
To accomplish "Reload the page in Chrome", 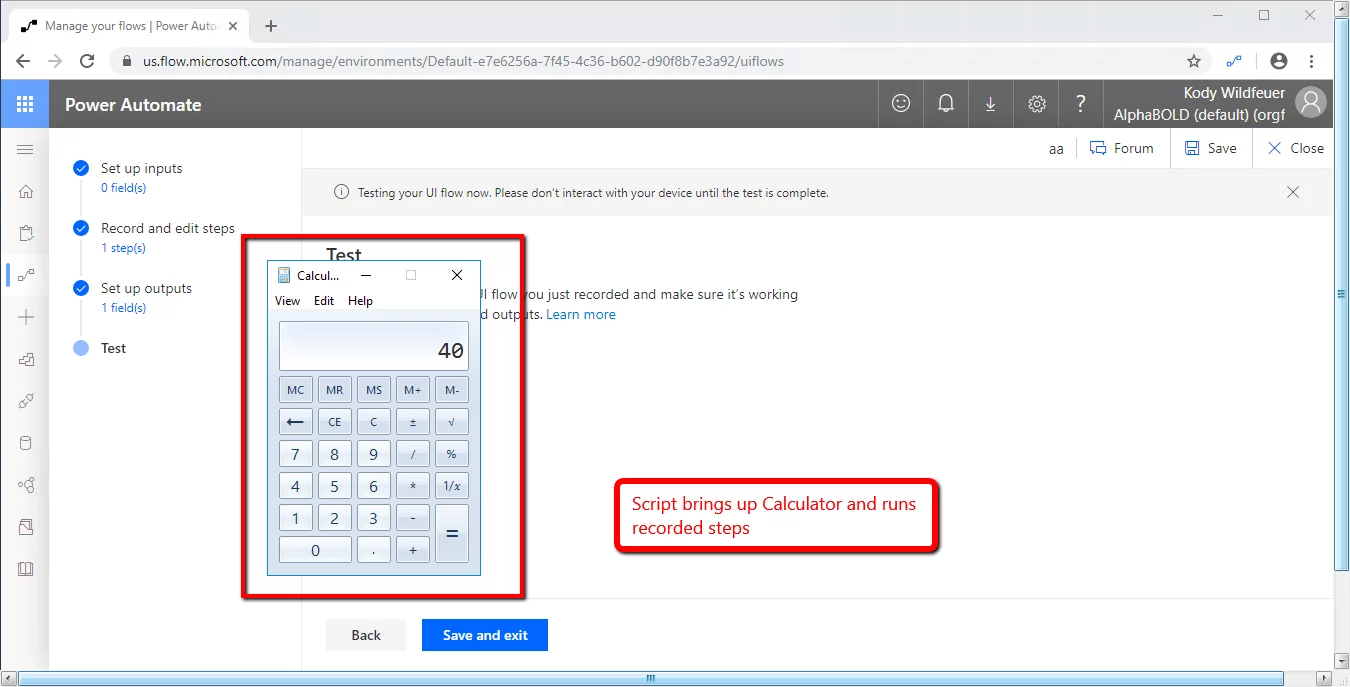I will [x=87, y=61].
